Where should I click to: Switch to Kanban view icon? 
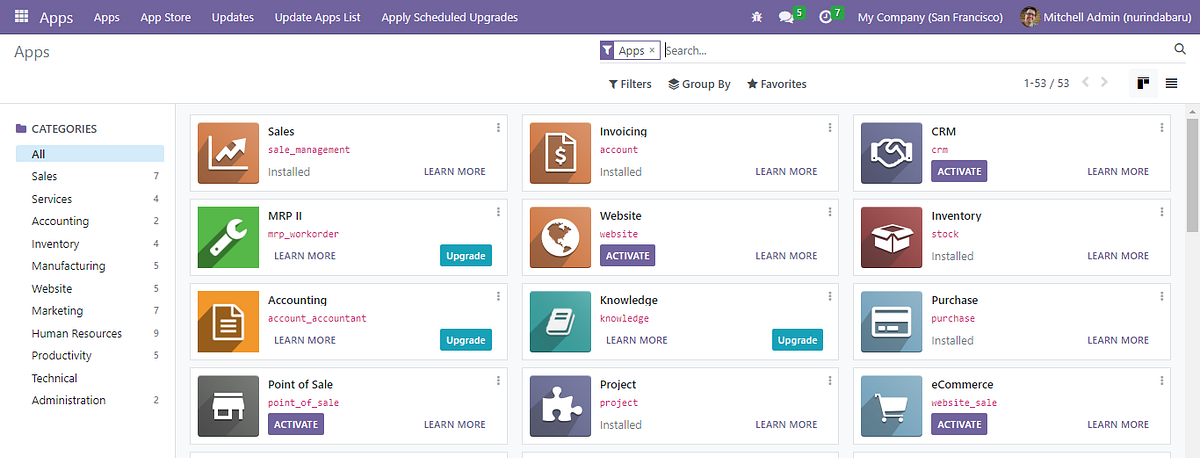[x=1143, y=83]
